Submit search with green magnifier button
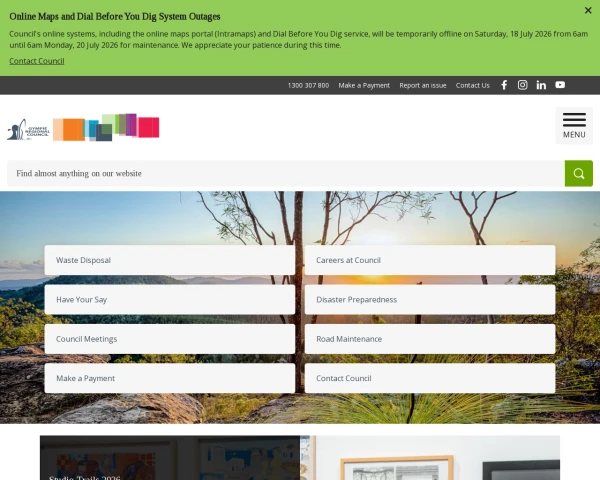 pyautogui.click(x=579, y=173)
